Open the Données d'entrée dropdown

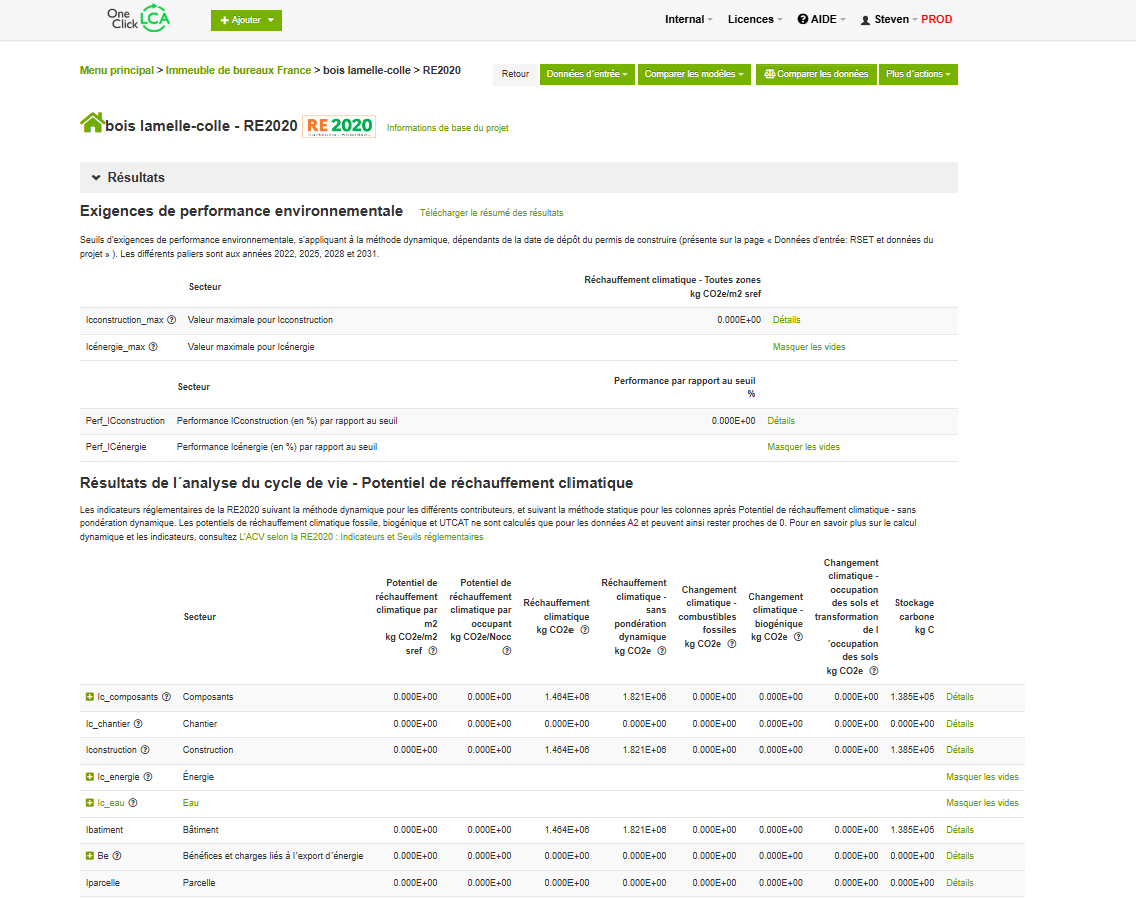pyautogui.click(x=587, y=74)
